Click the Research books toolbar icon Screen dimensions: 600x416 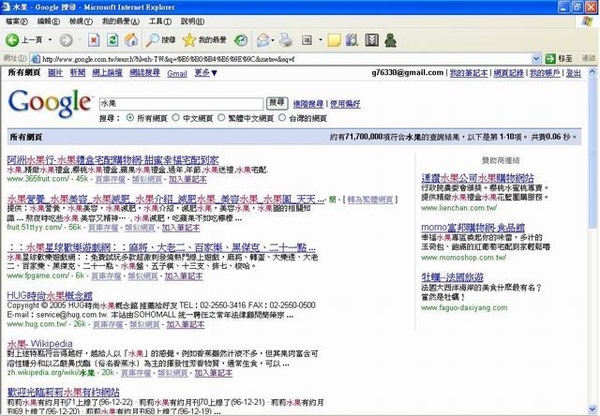click(x=352, y=40)
